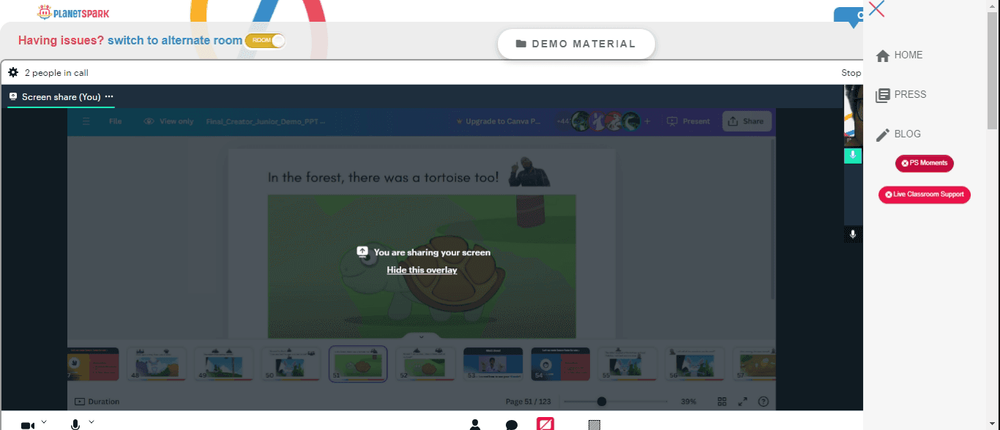Open the DEMO MATERIAL button
This screenshot has height=430, width=1000.
coord(576,44)
